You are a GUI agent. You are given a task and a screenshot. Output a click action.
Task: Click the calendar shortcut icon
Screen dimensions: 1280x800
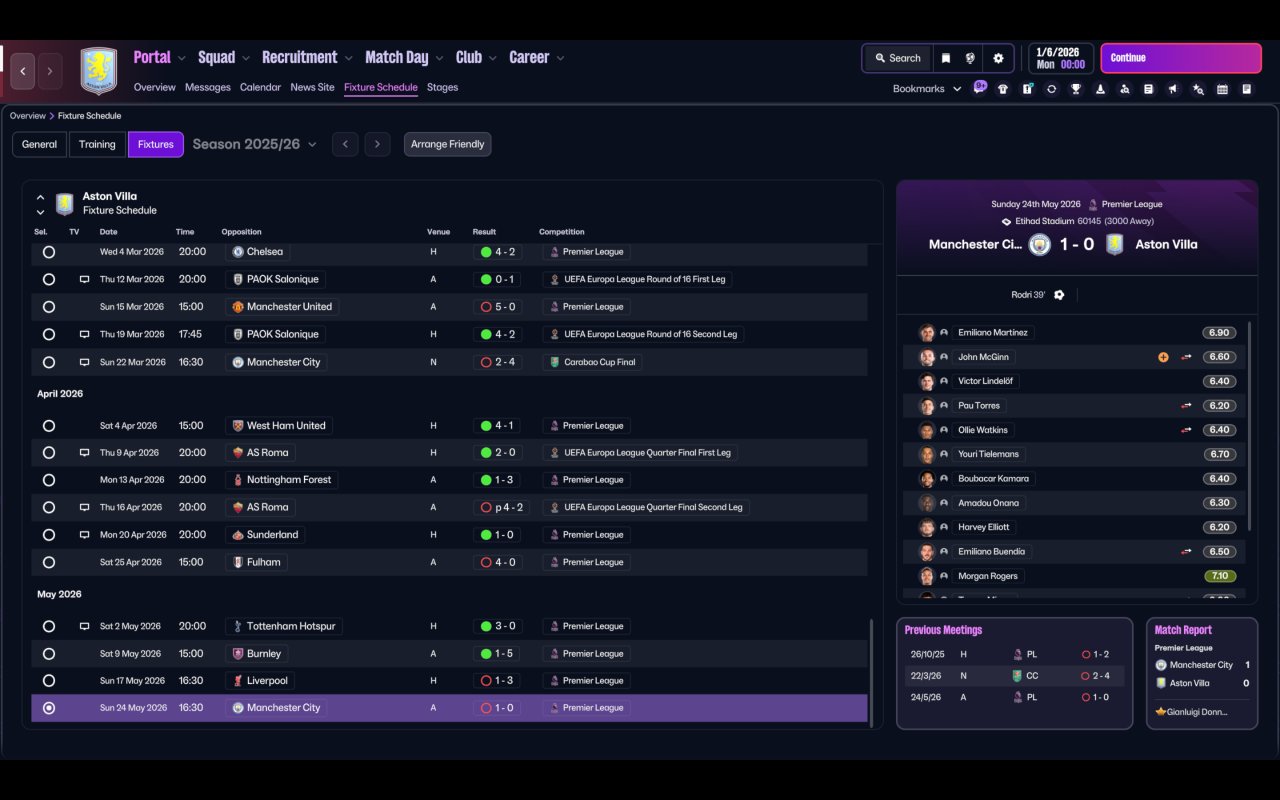click(x=1222, y=89)
